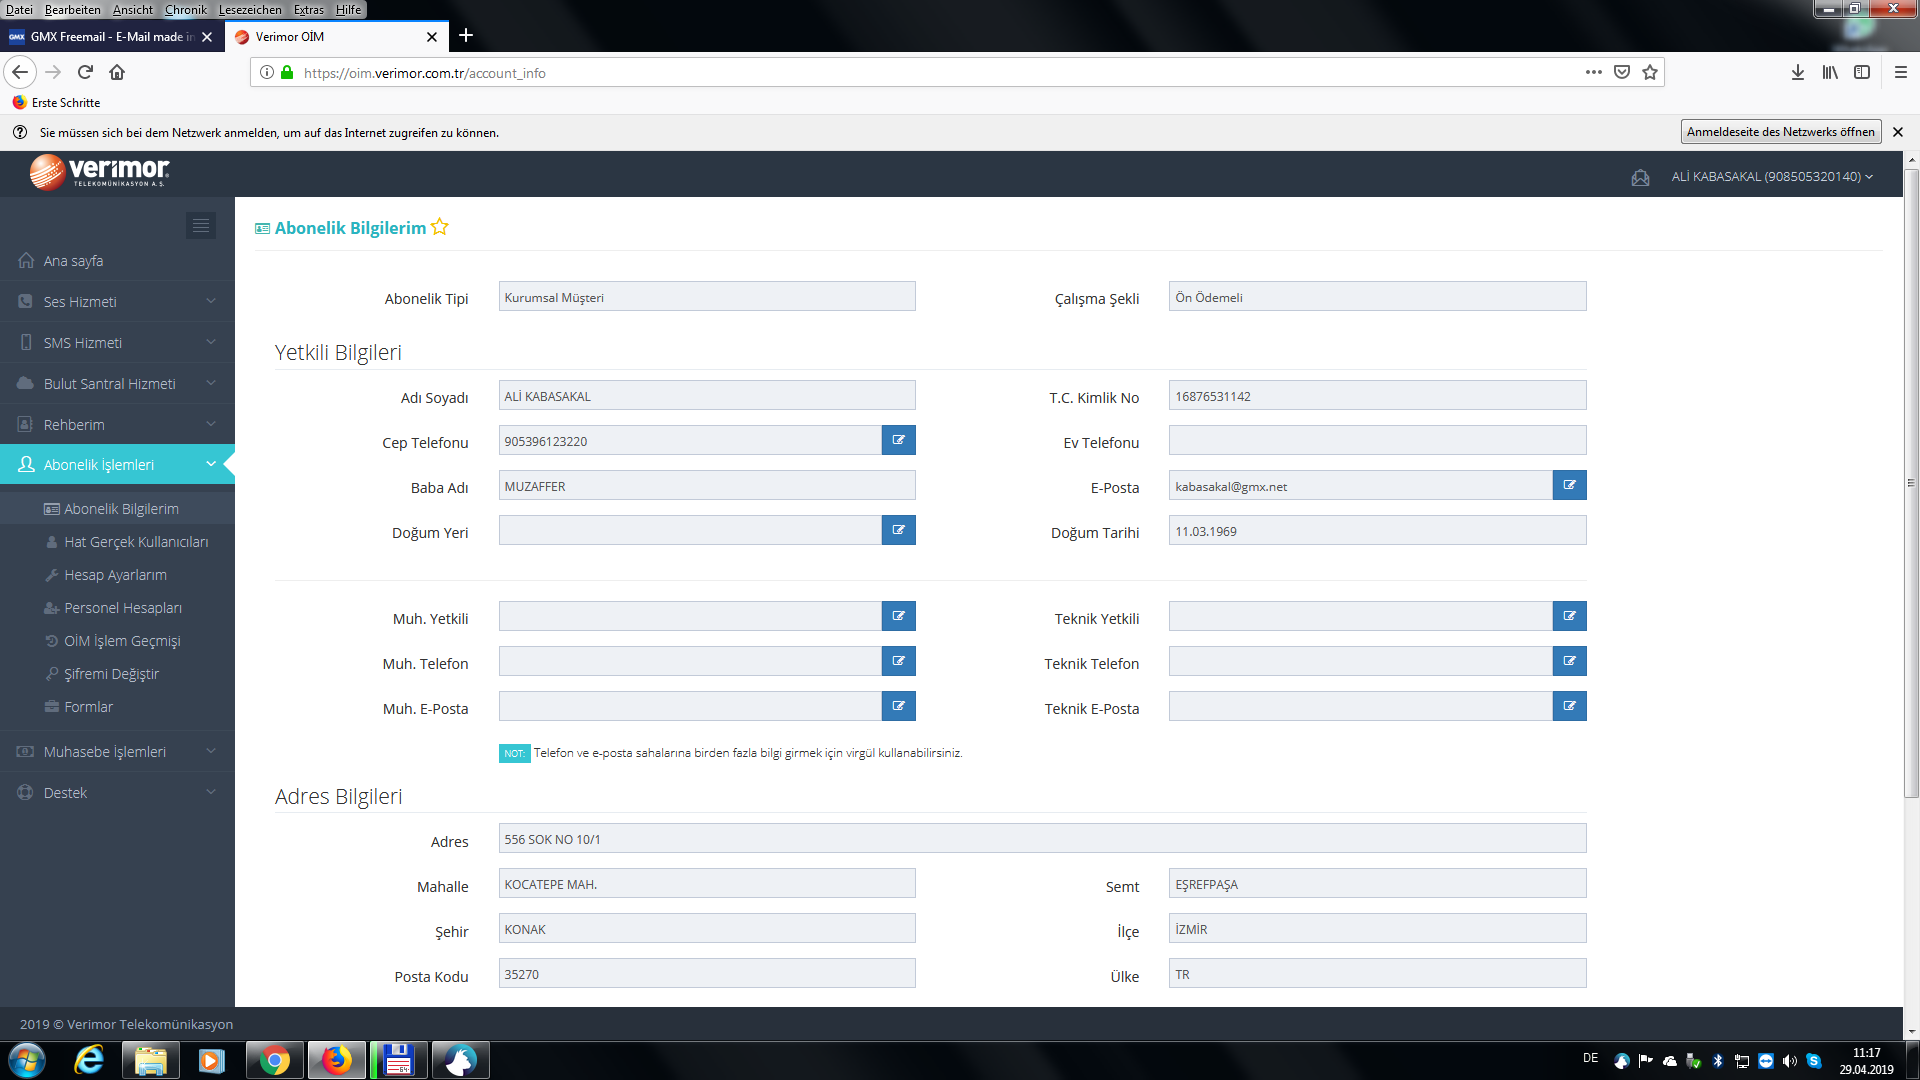Open Erste Schritte bookmark
1920x1080 pixels.
(56, 102)
